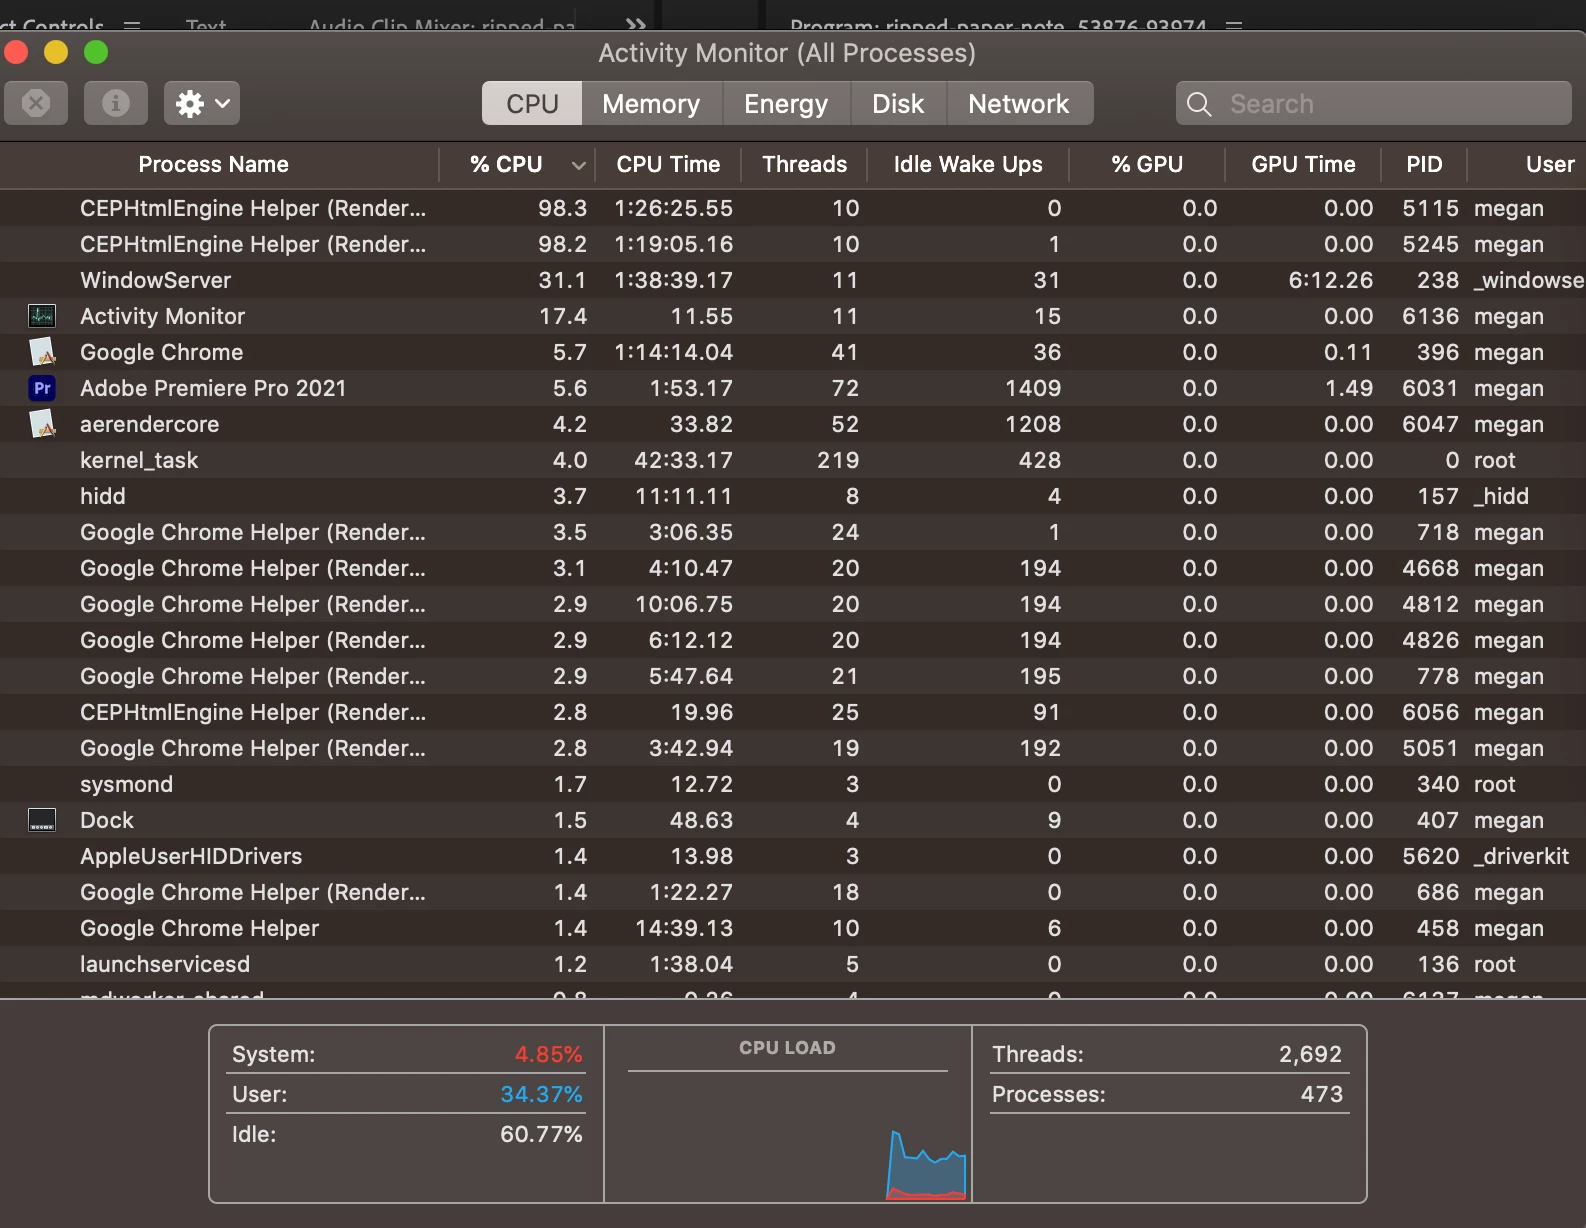The image size is (1586, 1228).
Task: Click the 42:33.17 CPU Time cell
Action: tap(683, 460)
